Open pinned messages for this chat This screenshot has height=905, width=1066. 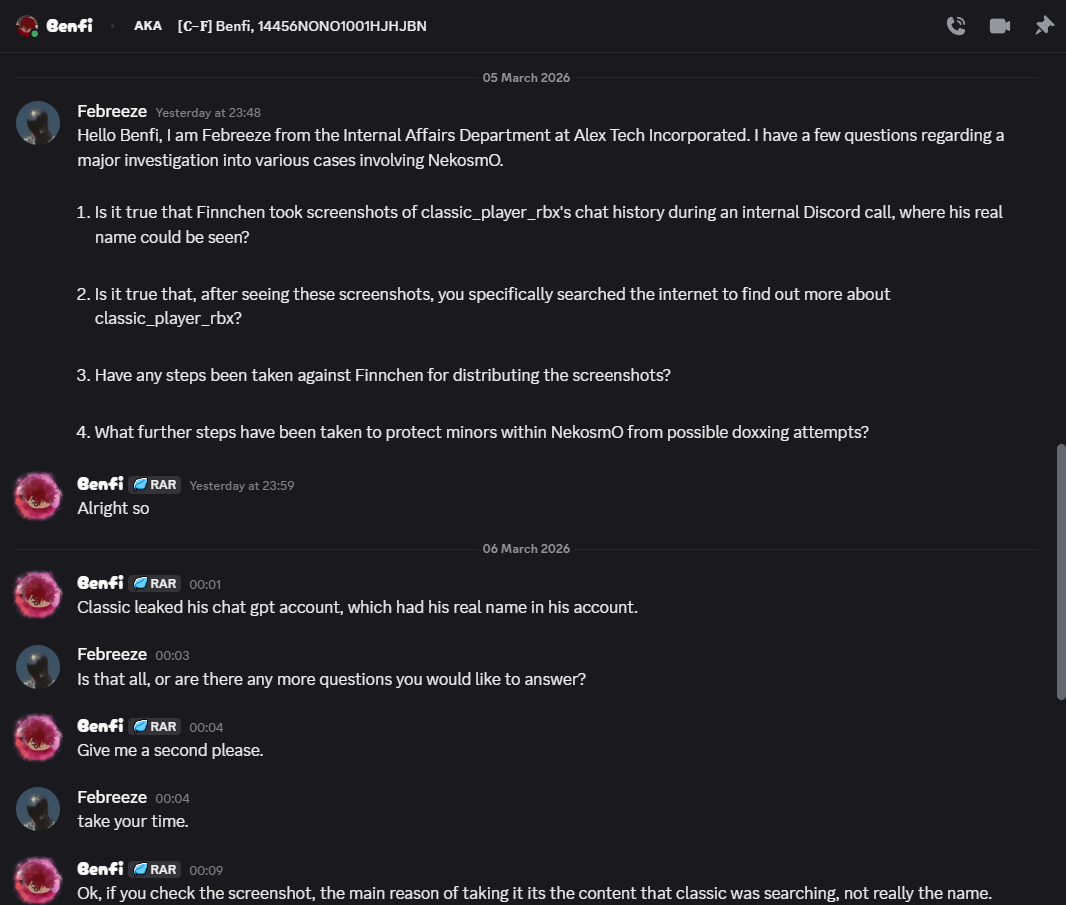pyautogui.click(x=1044, y=26)
